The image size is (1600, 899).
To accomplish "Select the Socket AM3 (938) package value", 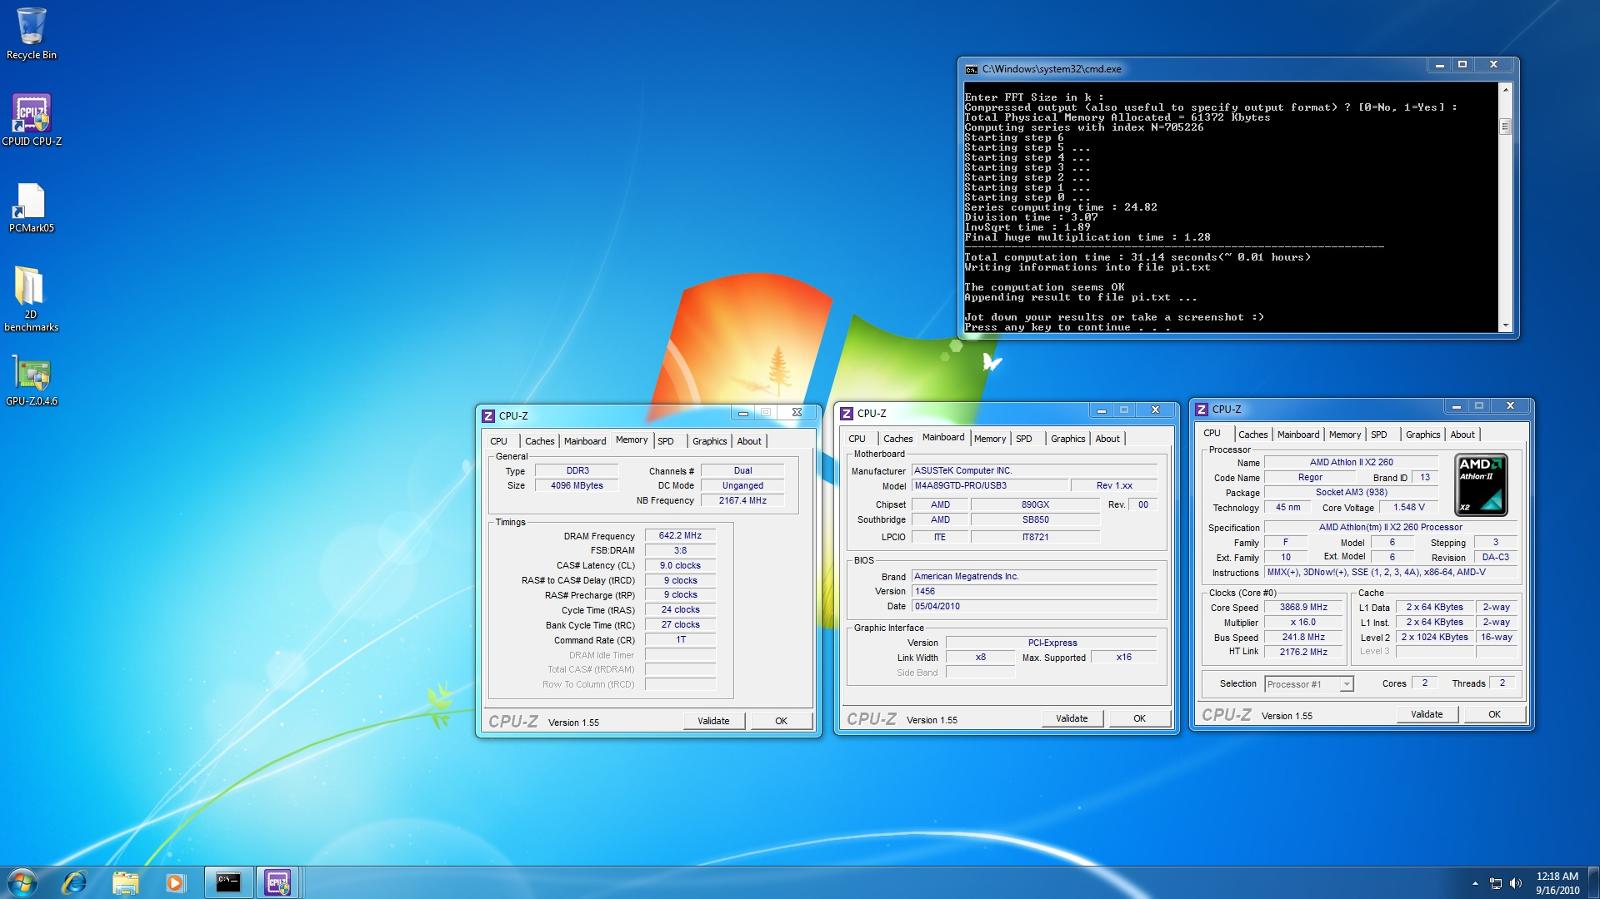I will 1351,493.
